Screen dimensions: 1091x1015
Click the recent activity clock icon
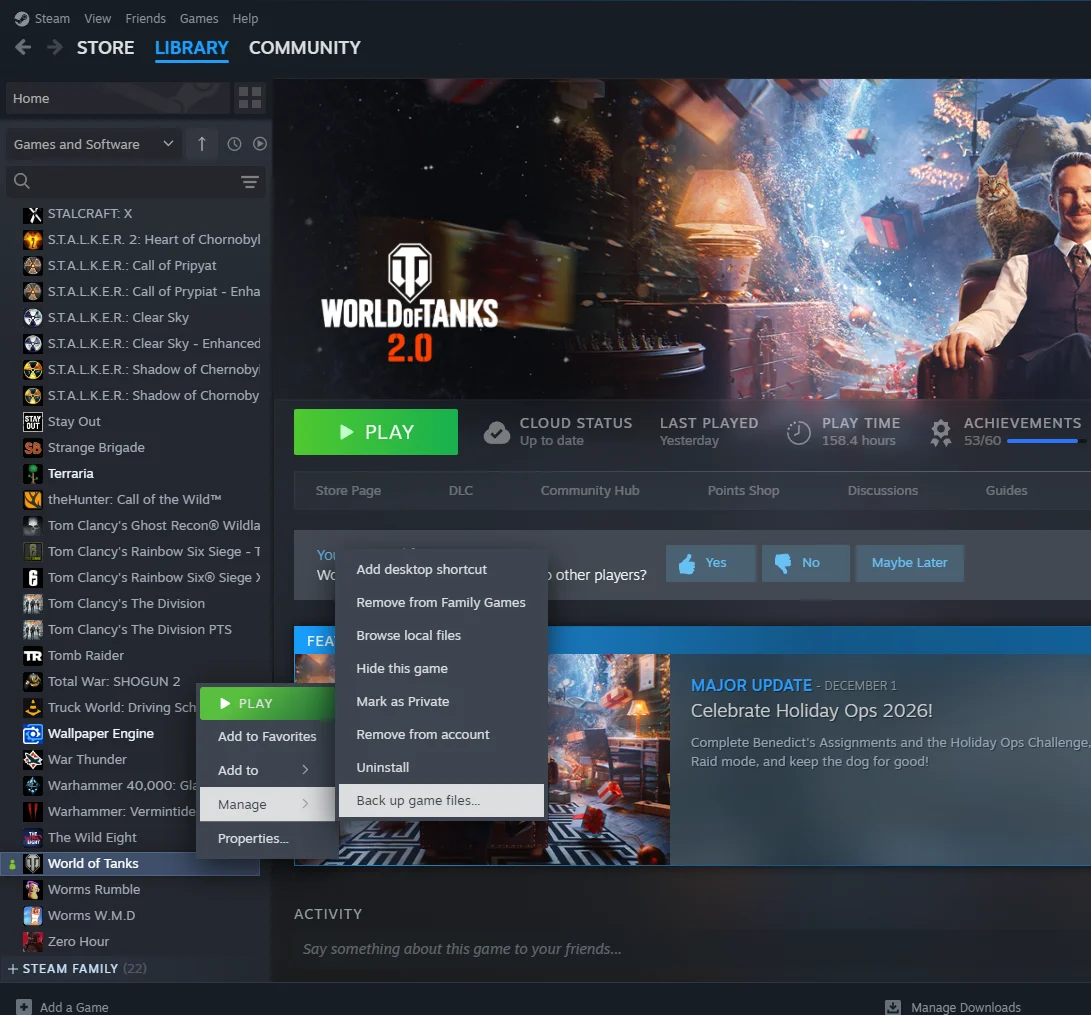[x=234, y=144]
